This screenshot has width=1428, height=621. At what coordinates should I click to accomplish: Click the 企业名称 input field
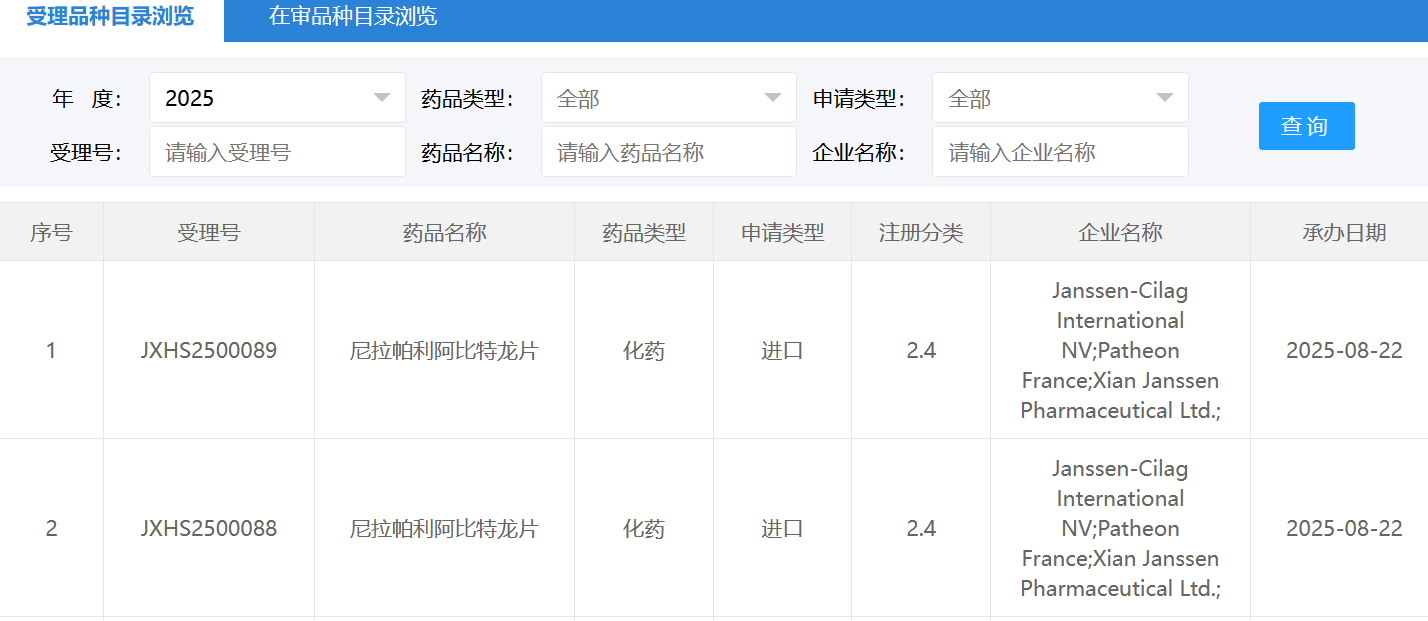1059,152
